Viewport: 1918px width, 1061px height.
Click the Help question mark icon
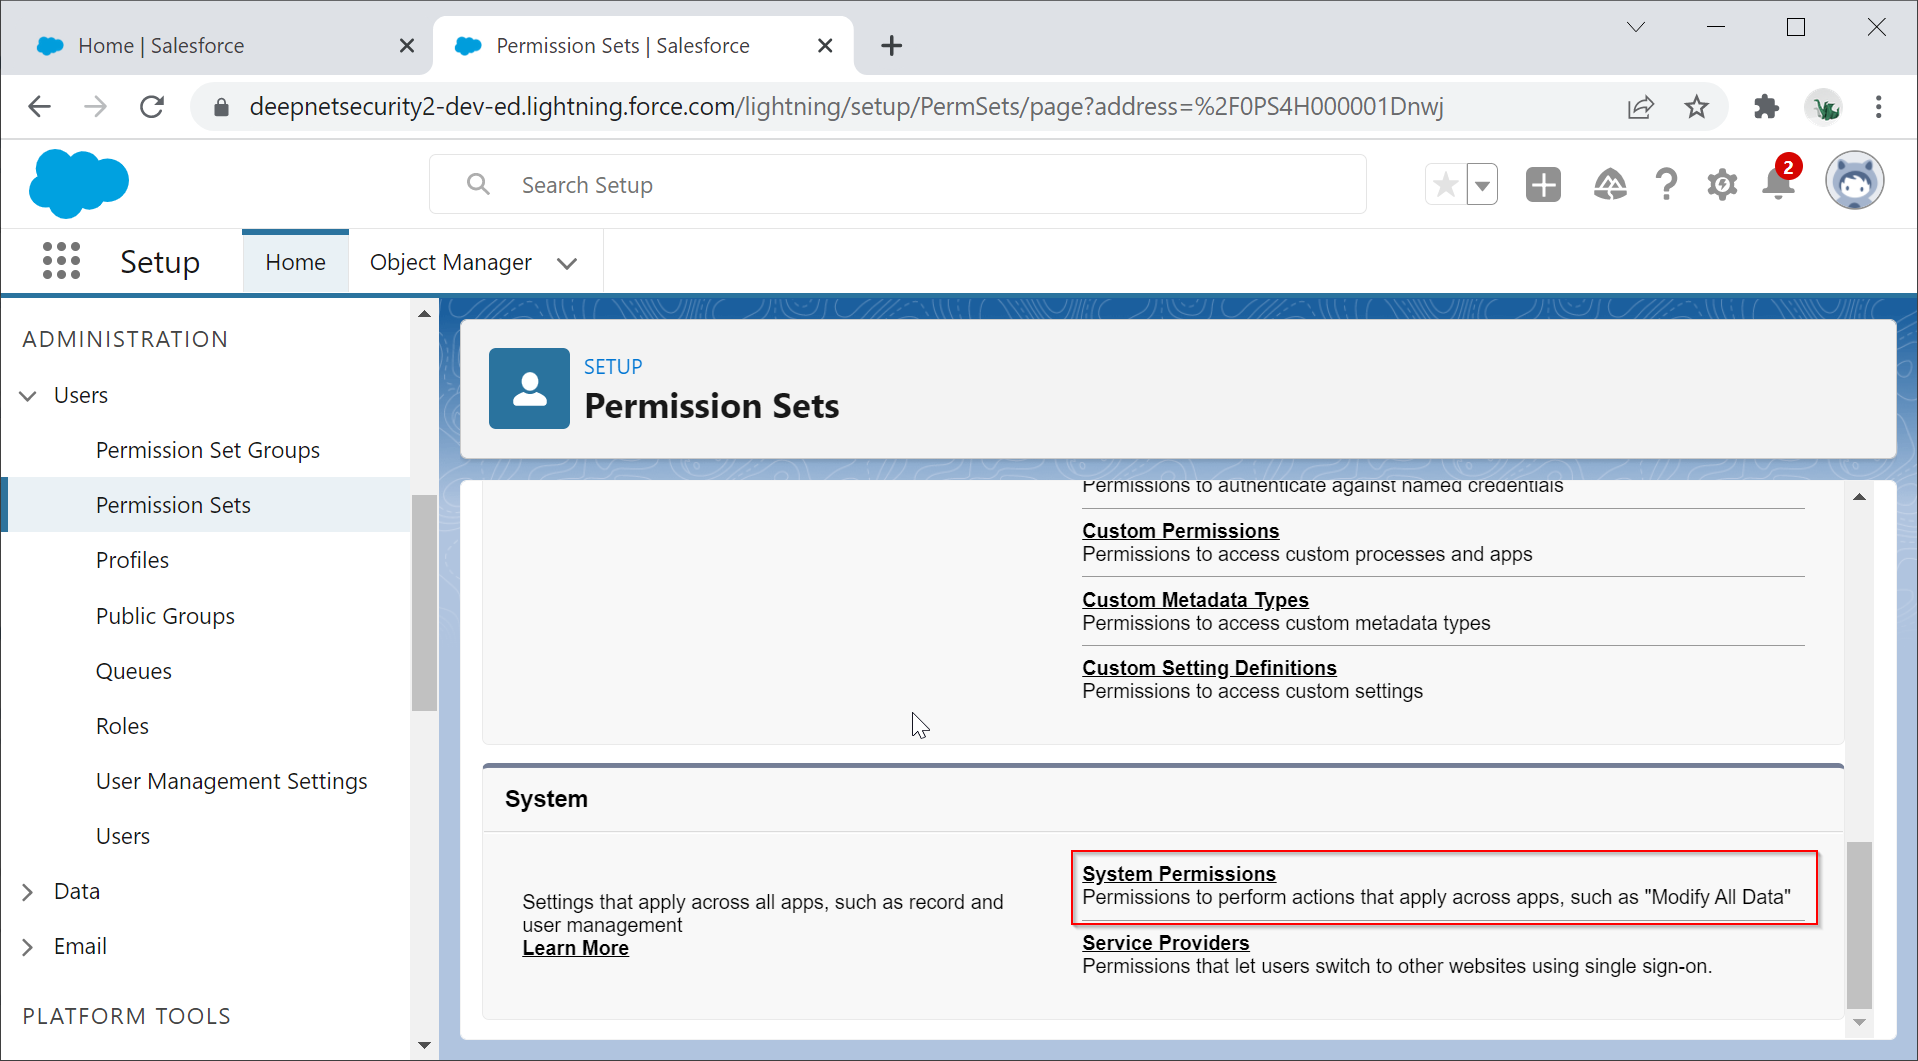click(1665, 185)
